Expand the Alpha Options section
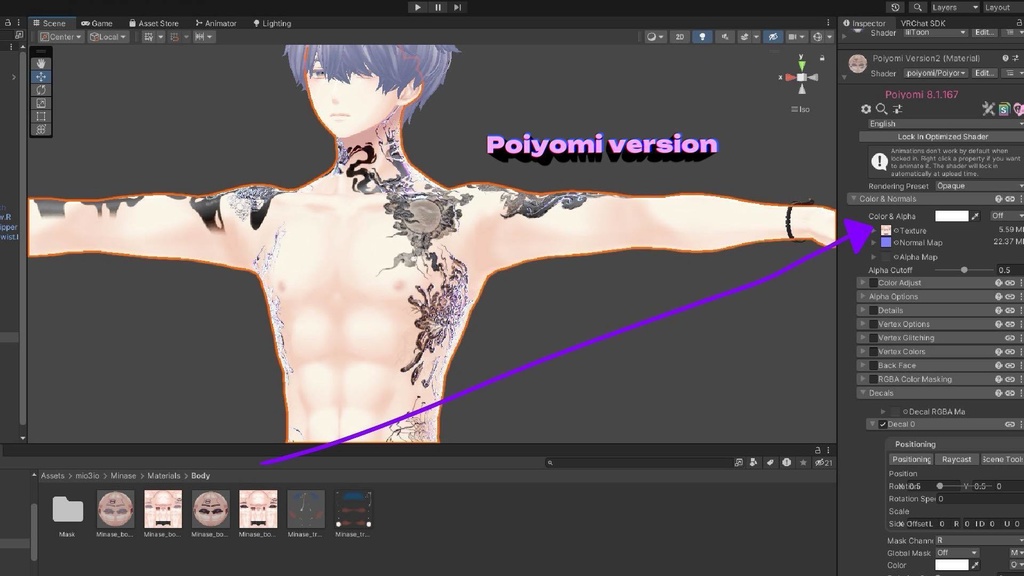This screenshot has height=576, width=1024. pos(863,296)
